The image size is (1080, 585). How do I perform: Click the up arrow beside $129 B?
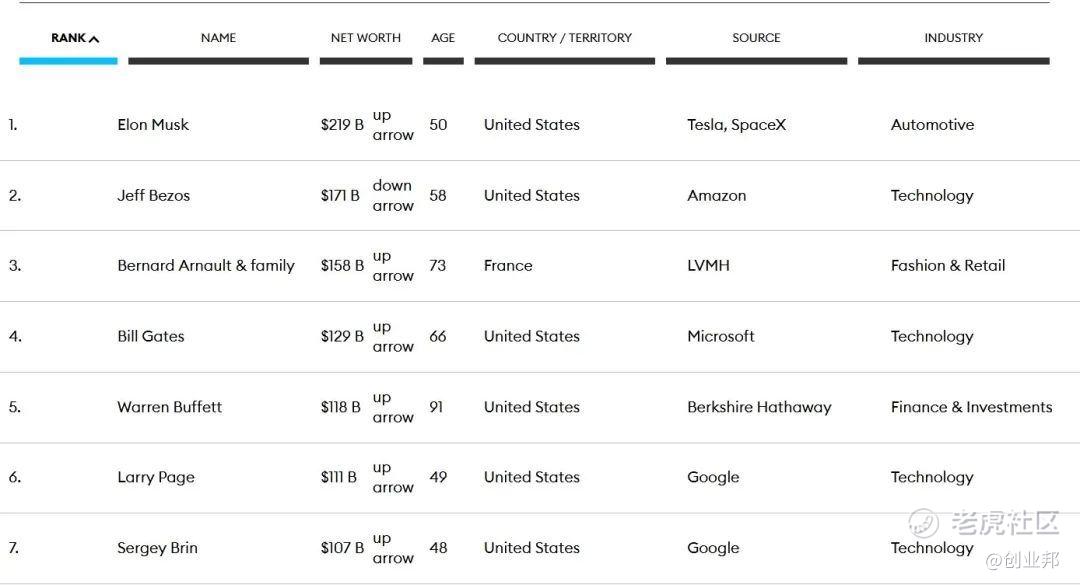click(392, 337)
